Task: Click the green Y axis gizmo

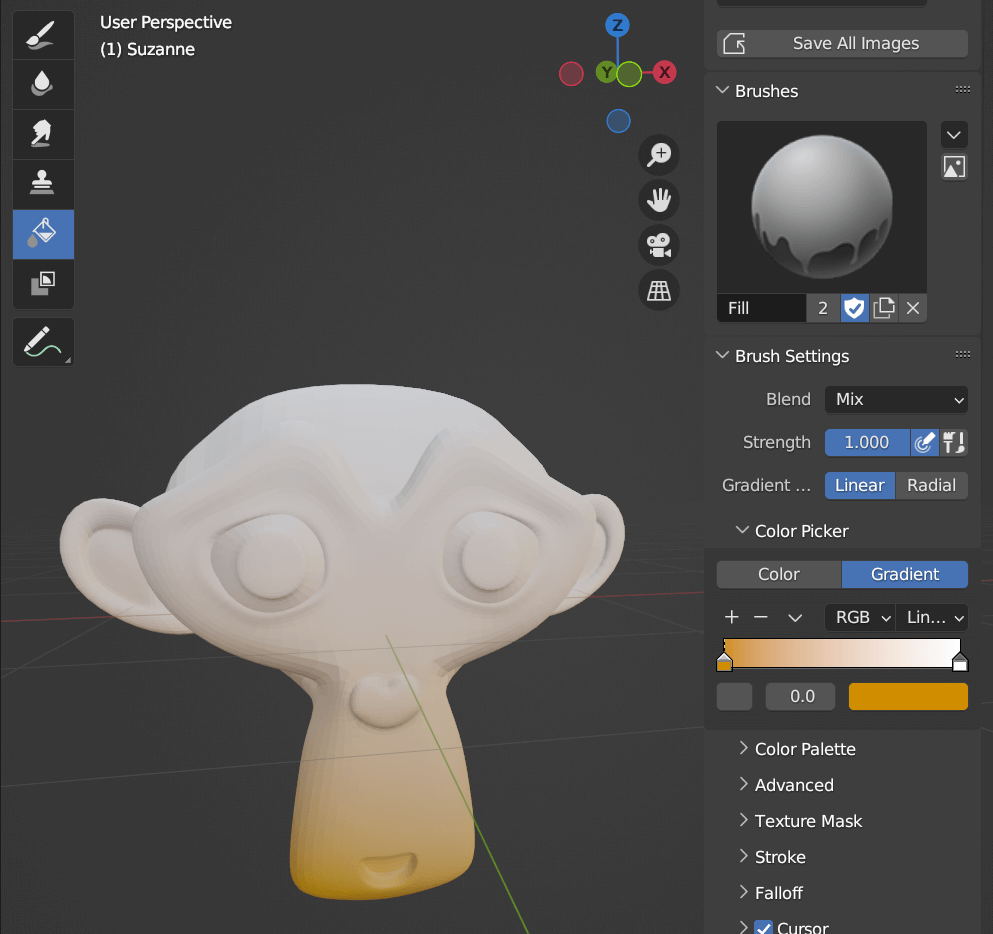Action: (x=607, y=72)
